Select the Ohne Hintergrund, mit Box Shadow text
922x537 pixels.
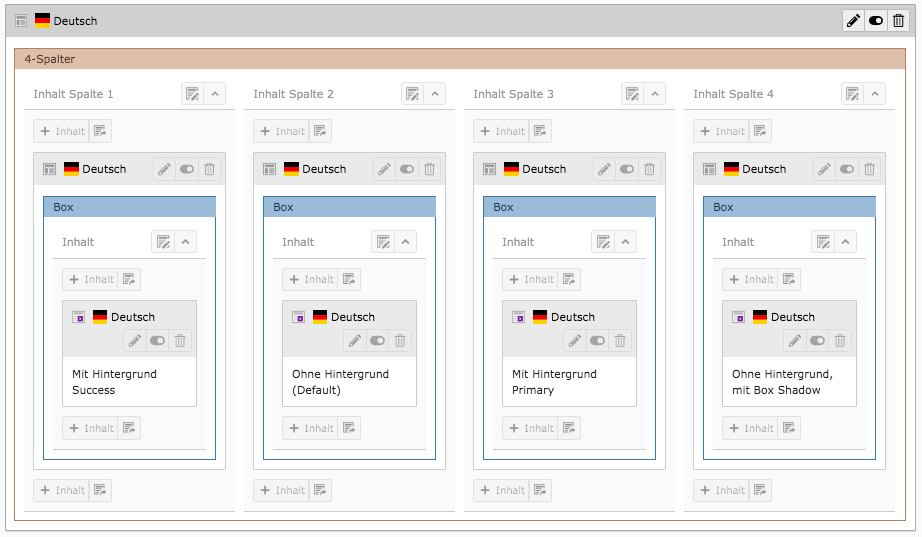click(782, 382)
